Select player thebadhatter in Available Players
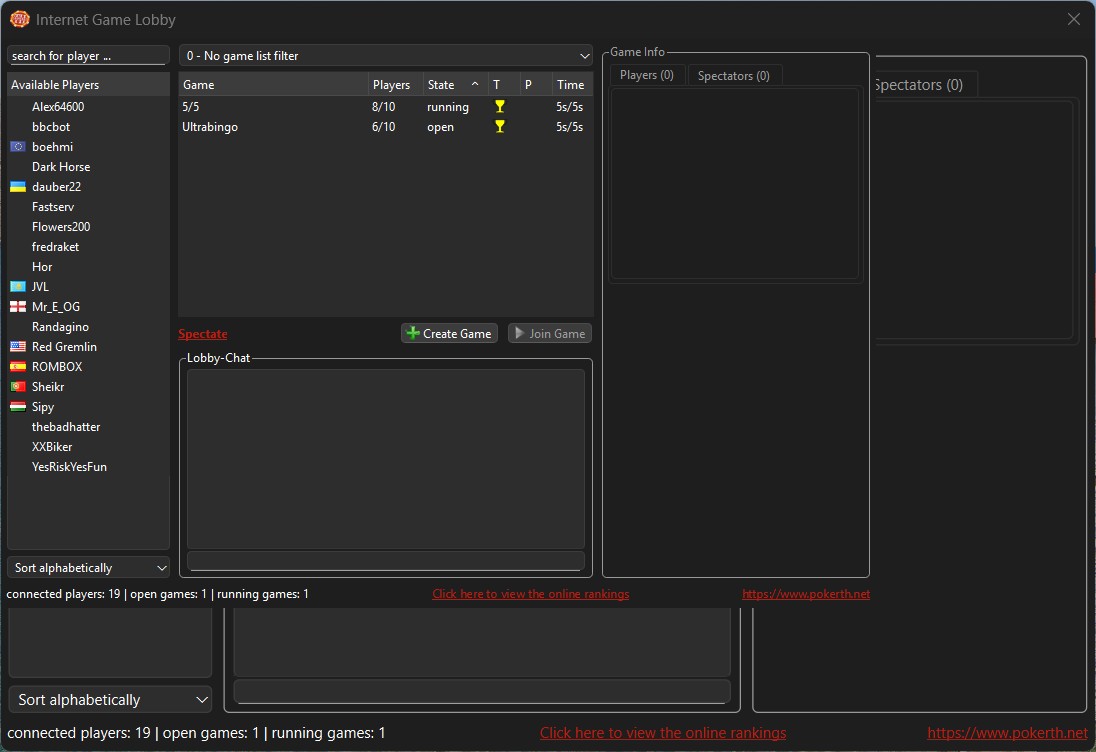1096x752 pixels. tap(66, 427)
